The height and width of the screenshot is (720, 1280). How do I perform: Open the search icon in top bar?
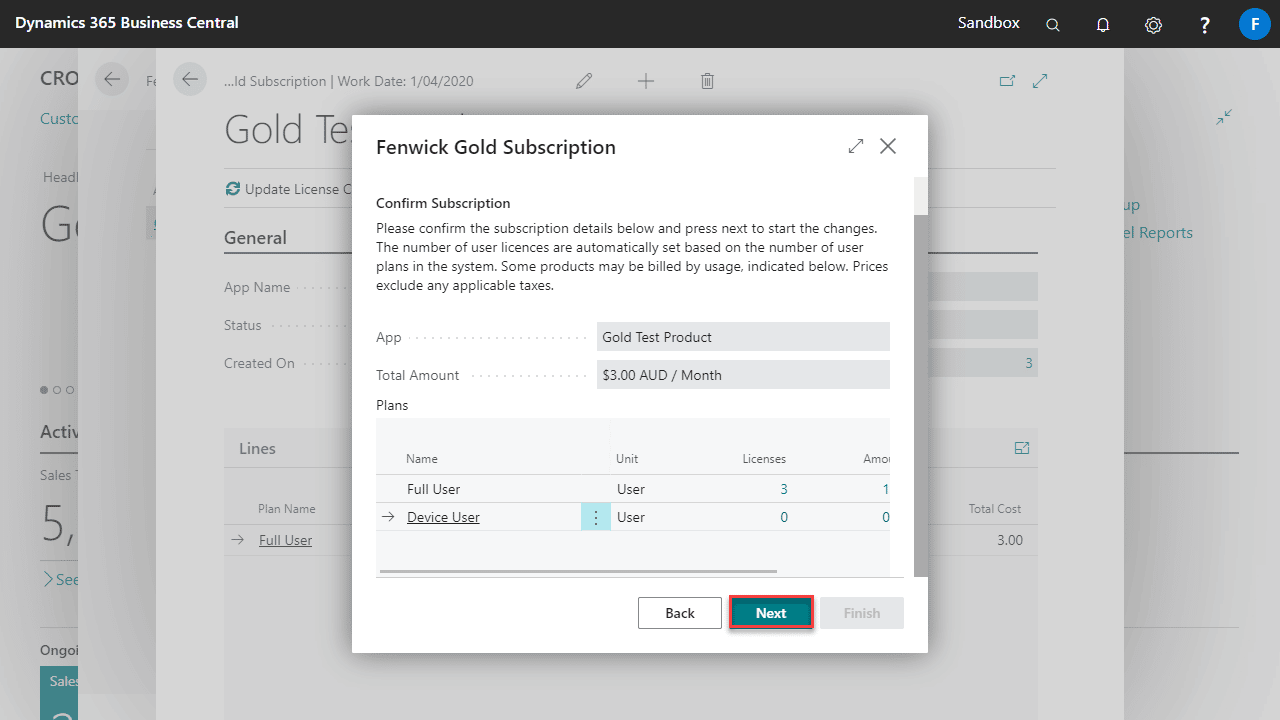click(1053, 25)
